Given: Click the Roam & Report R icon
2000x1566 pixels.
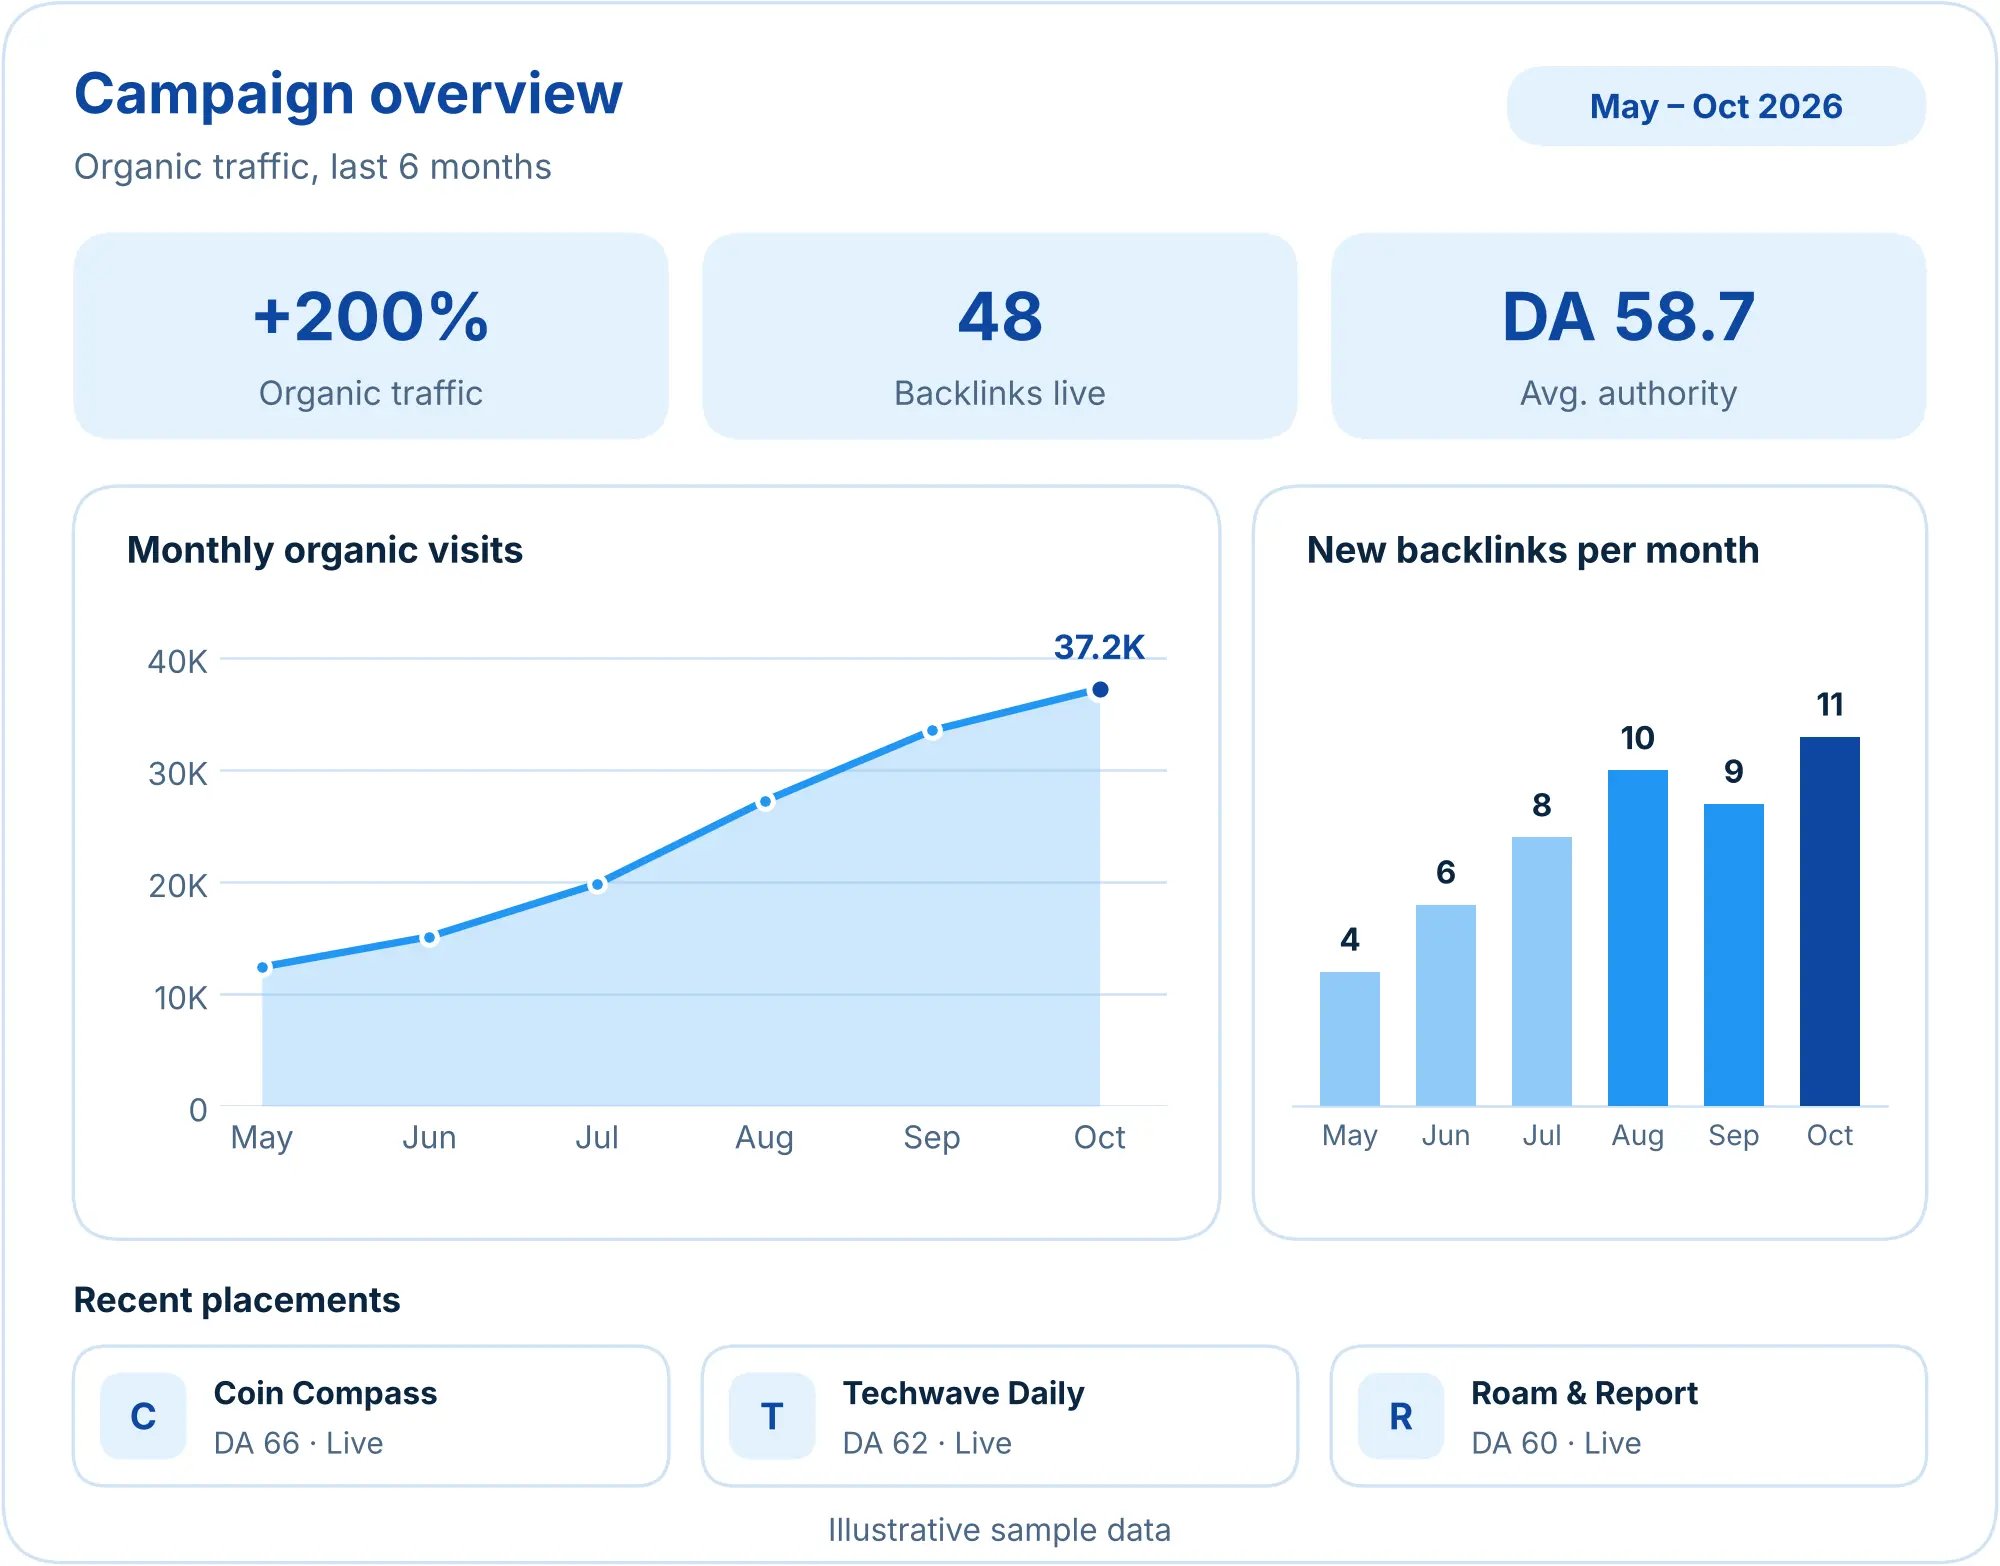Looking at the screenshot, I should click(x=1401, y=1416).
